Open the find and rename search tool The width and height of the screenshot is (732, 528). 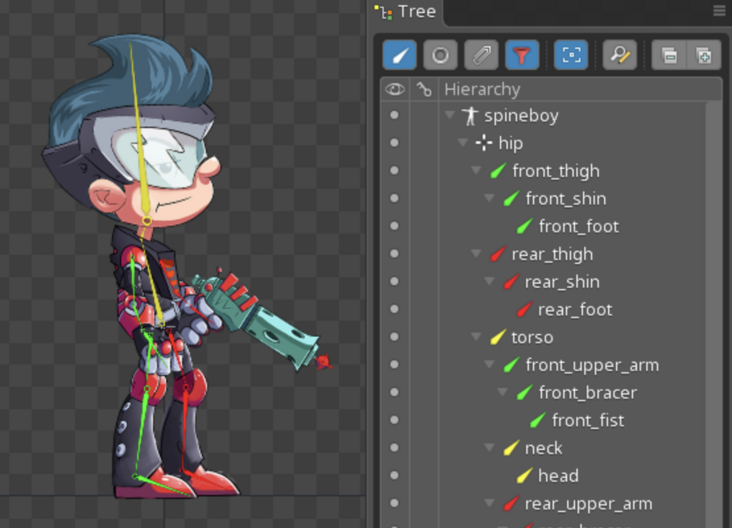[x=619, y=54]
